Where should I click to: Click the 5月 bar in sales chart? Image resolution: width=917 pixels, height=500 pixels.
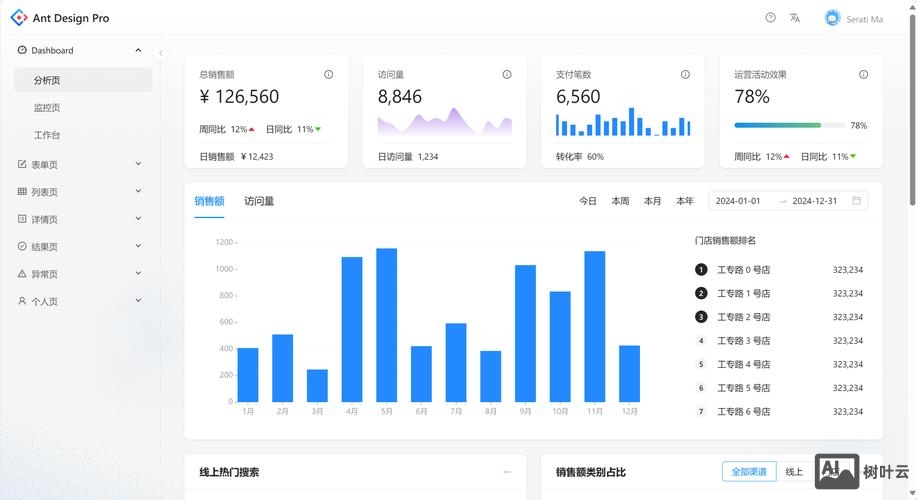coord(387,325)
